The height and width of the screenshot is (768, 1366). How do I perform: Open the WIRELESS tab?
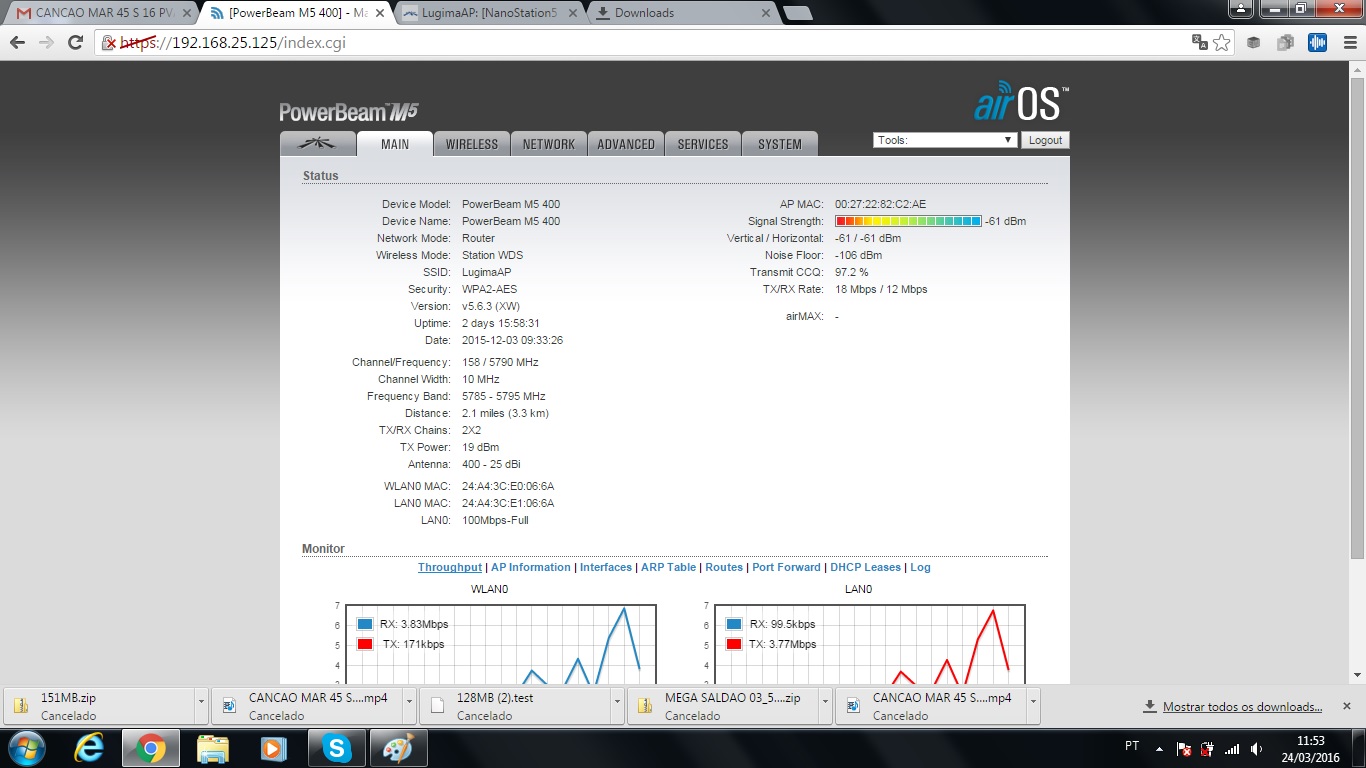(472, 144)
